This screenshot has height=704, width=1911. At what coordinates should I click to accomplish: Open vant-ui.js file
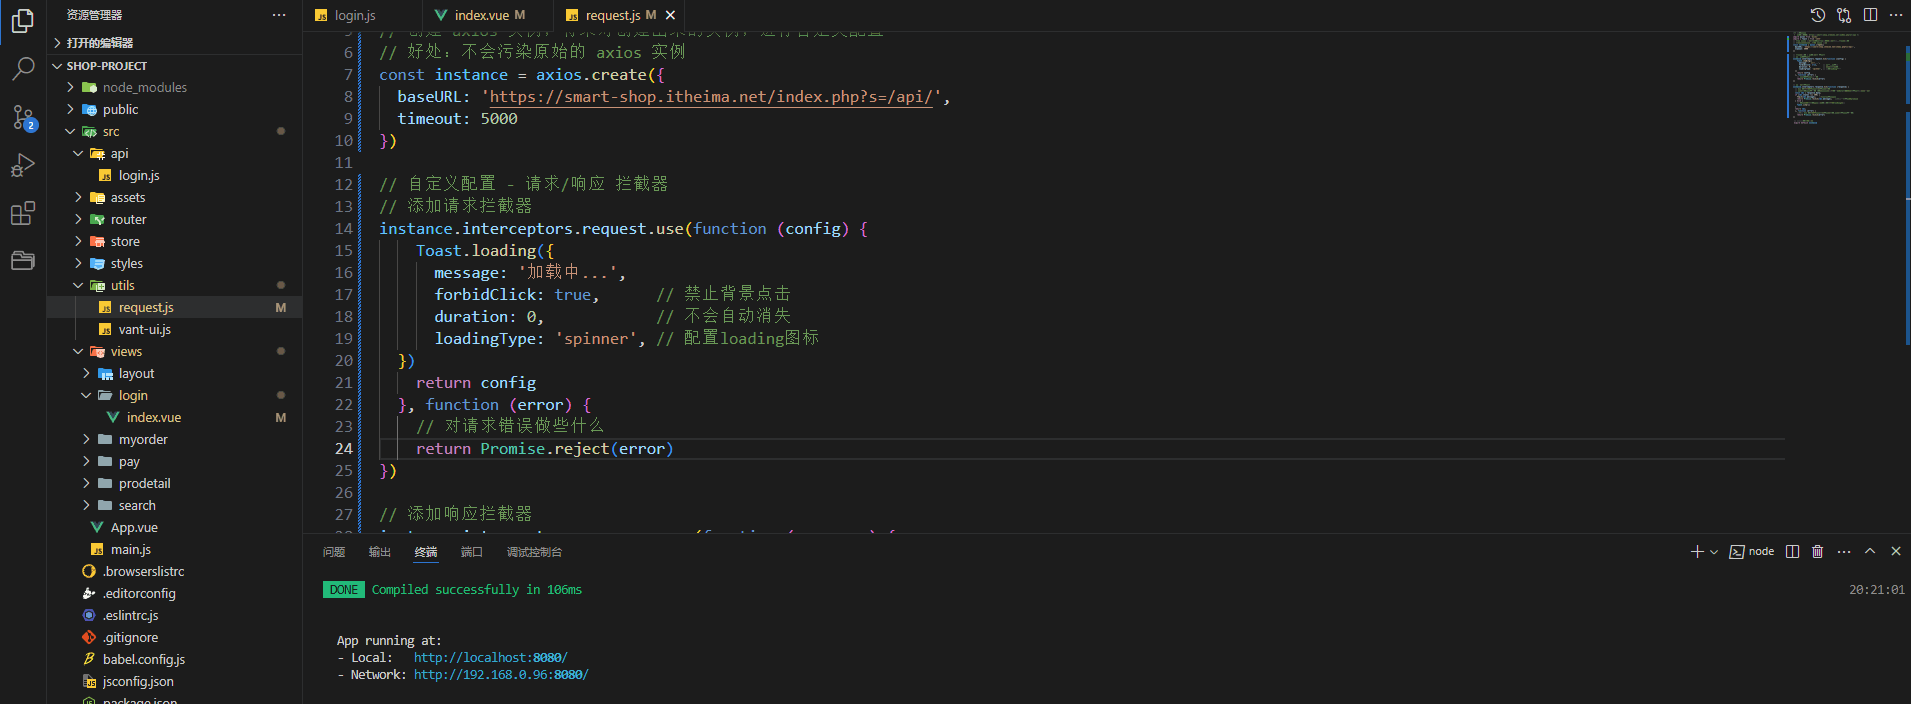click(175, 329)
